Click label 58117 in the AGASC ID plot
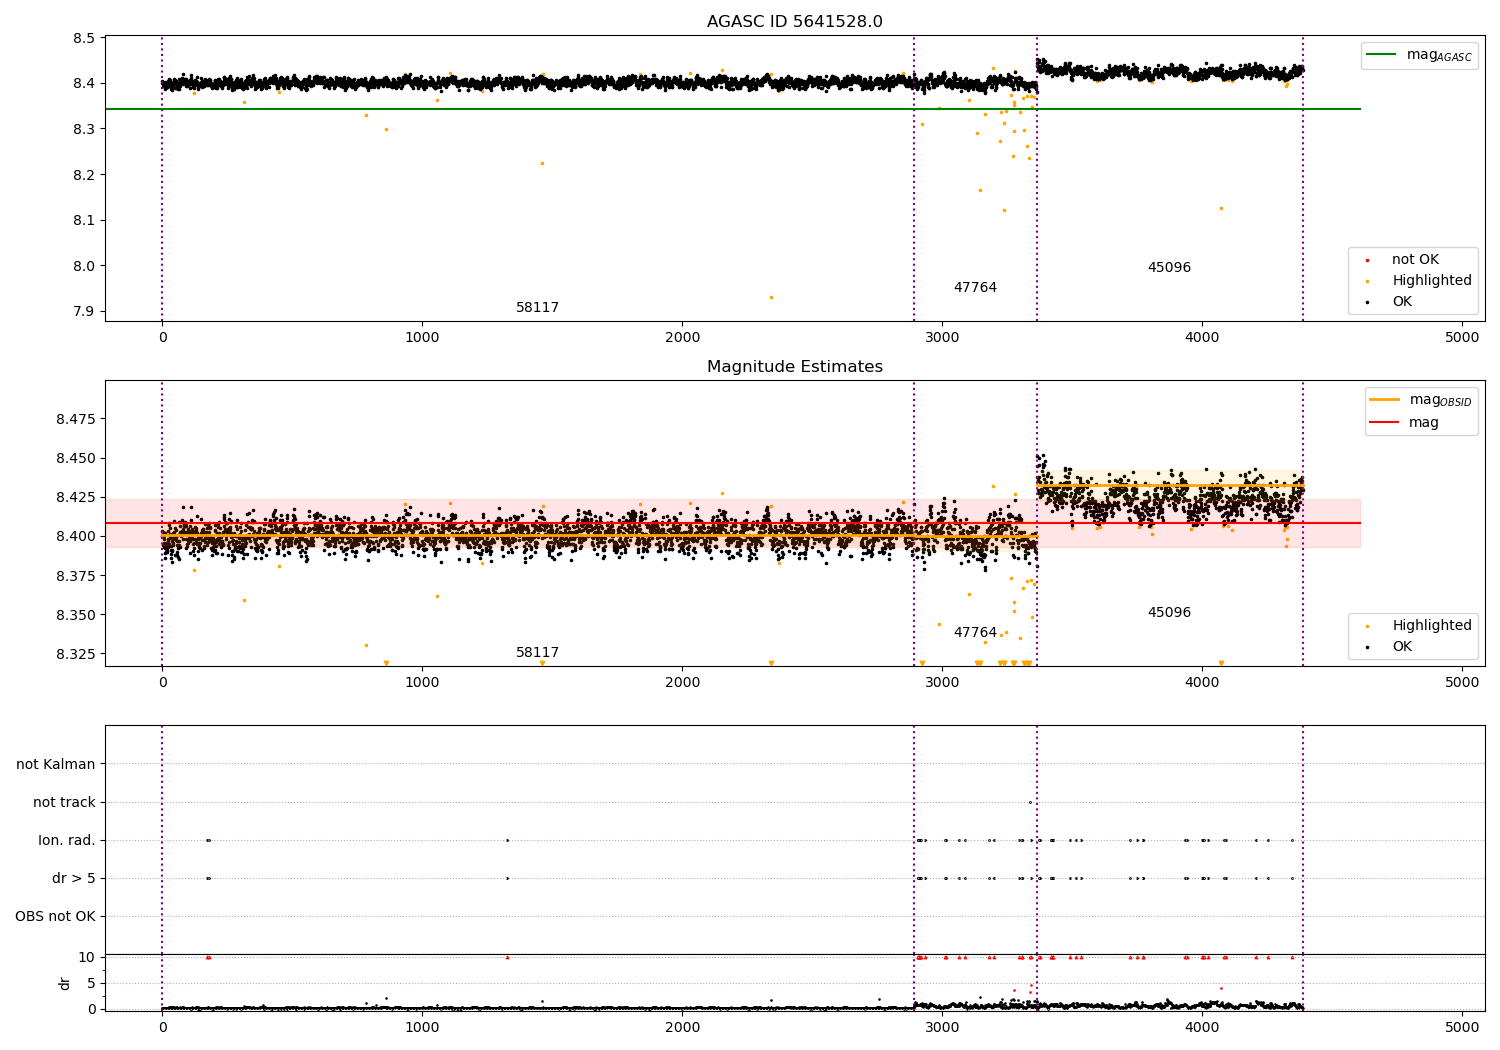Image resolution: width=1500 pixels, height=1050 pixels. (537, 308)
